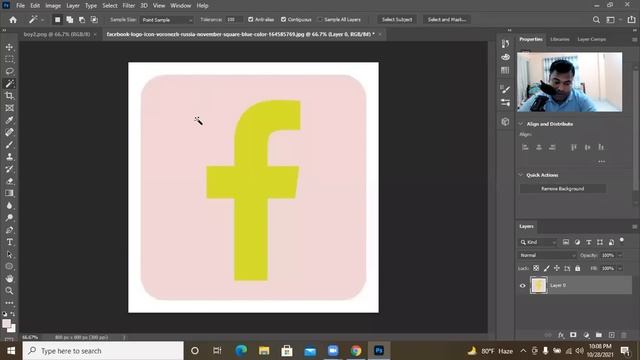Select the Crop tool
Image resolution: width=640 pixels, height=360 pixels.
pos(9,96)
